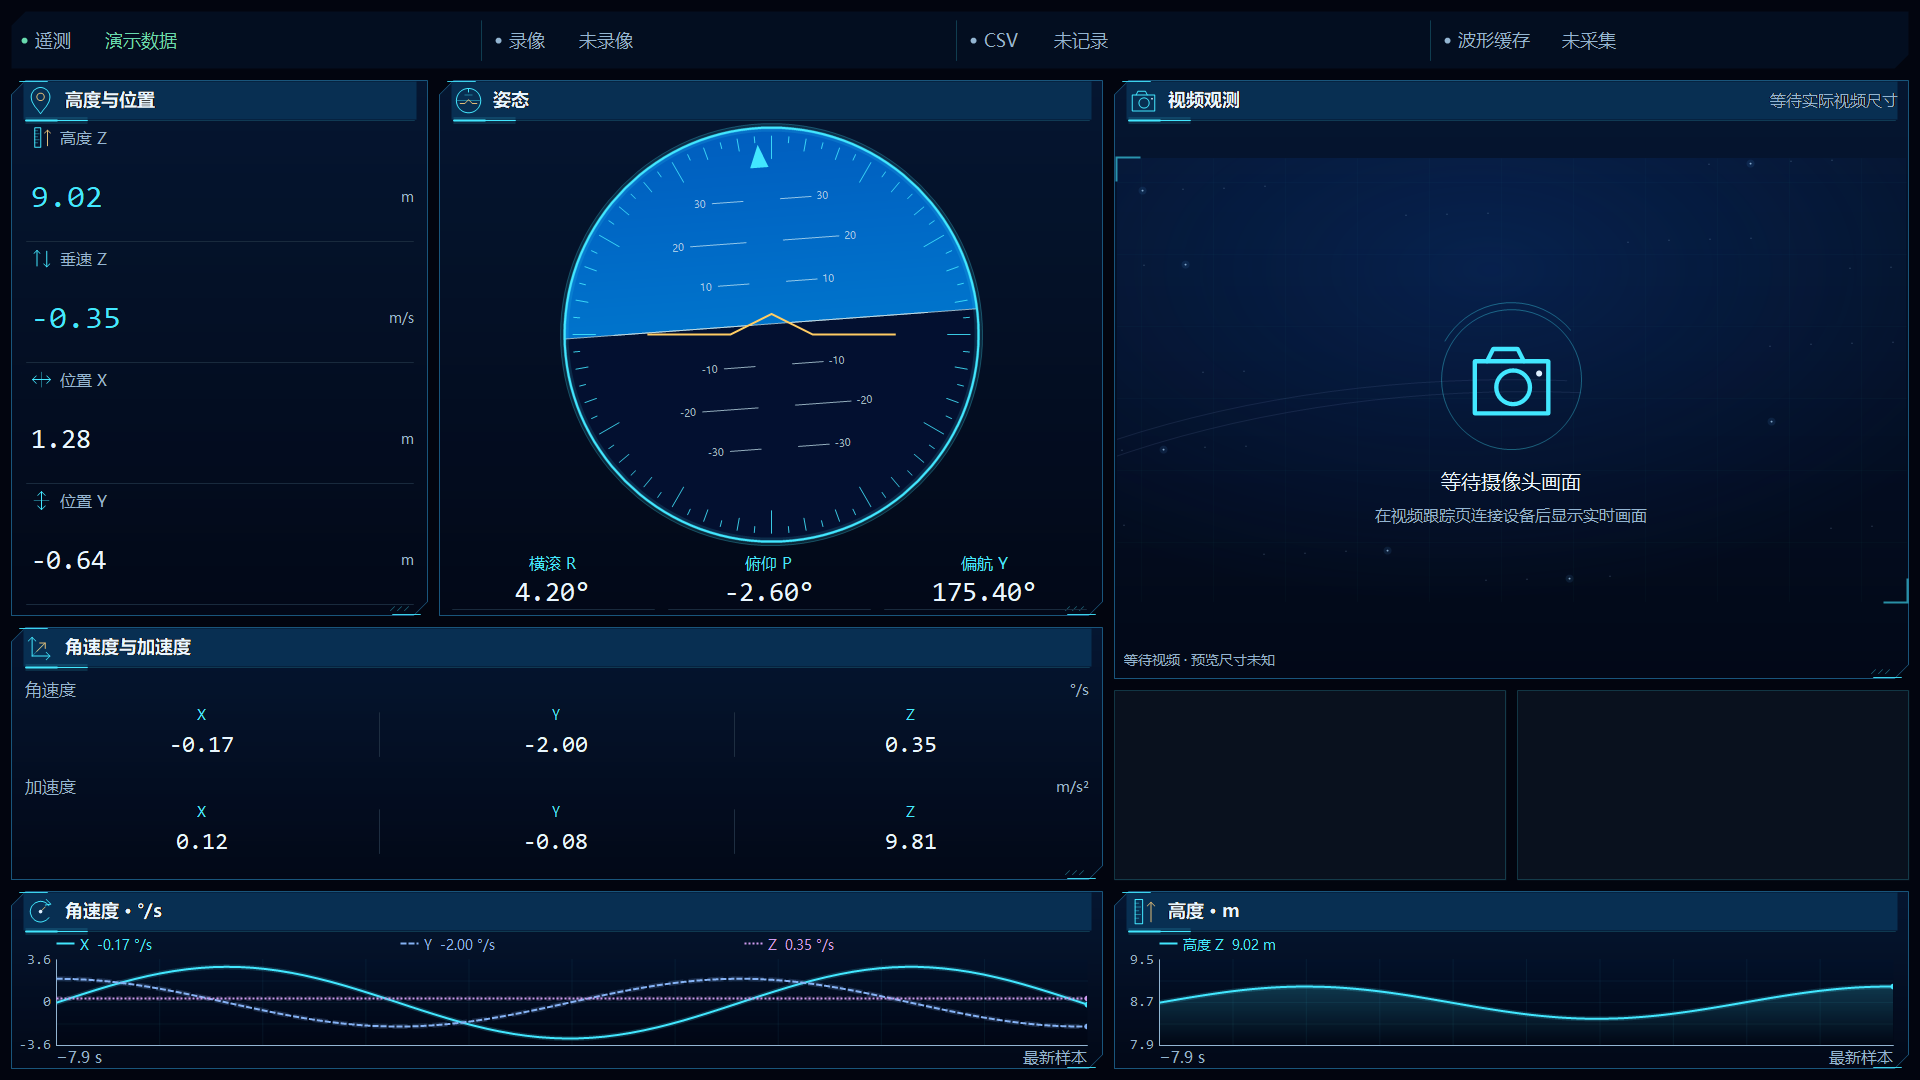
Task: Click the large camera placeholder icon
Action: 1511,381
